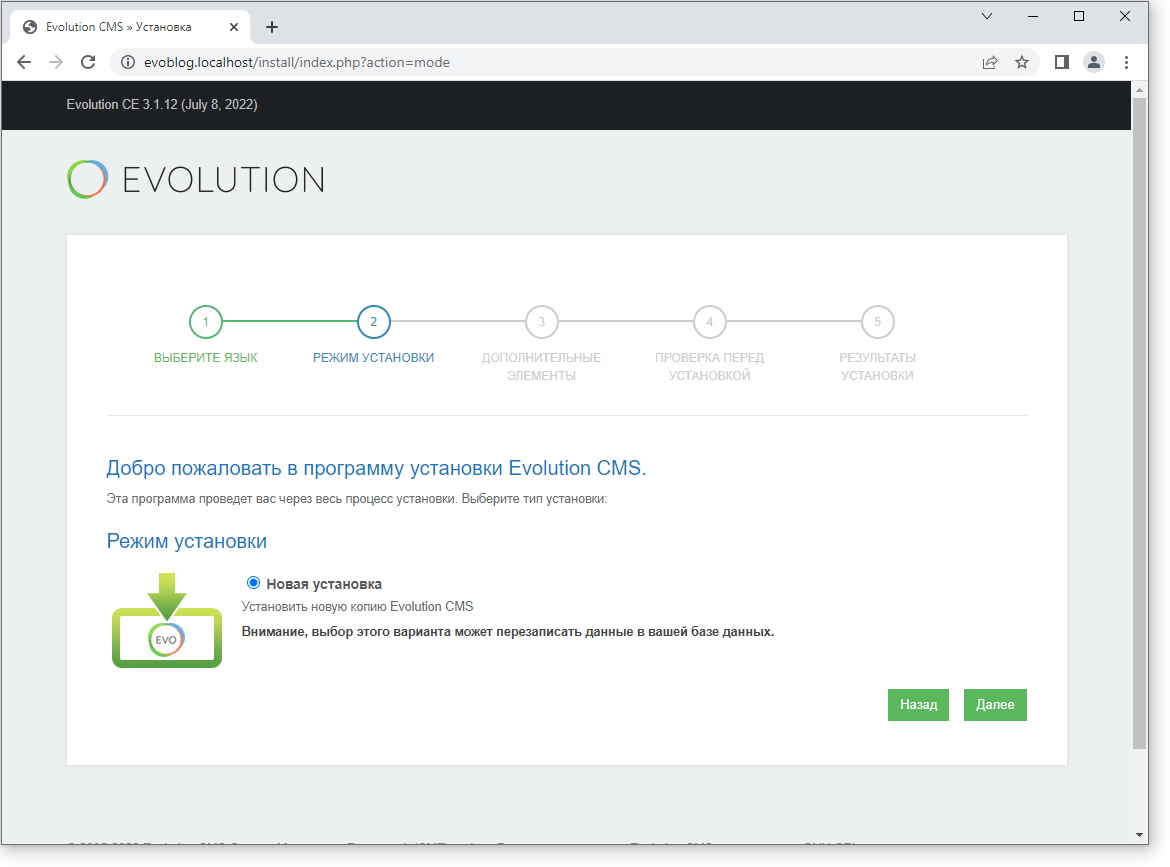This screenshot has width=1170, height=867.
Task: Open the Chrome three-dot menu
Action: click(x=1127, y=62)
